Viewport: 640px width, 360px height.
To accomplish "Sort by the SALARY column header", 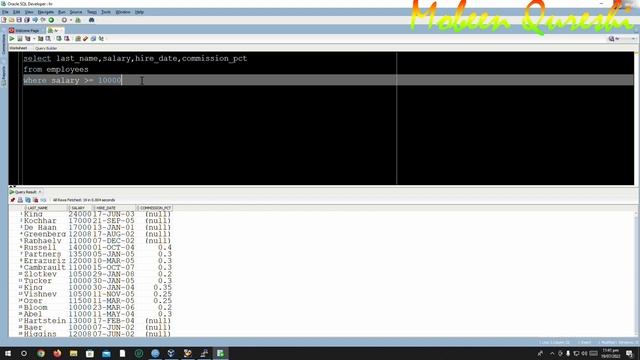I will point(80,208).
